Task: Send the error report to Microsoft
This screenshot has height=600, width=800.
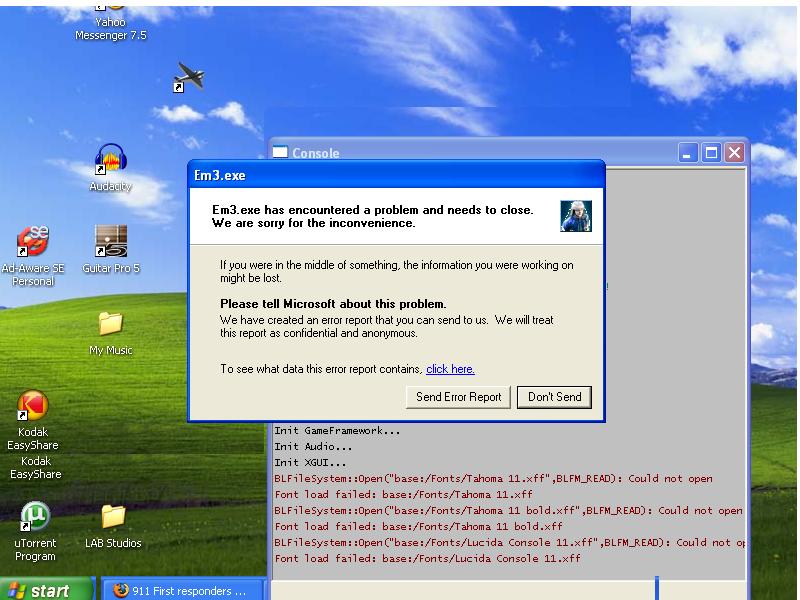Action: [458, 397]
